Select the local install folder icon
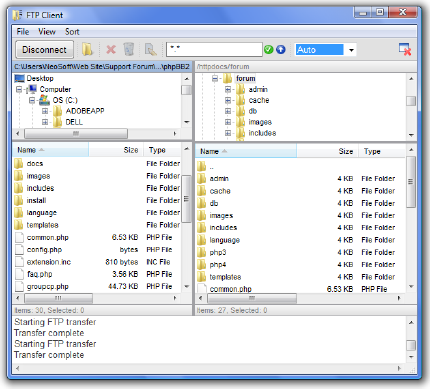The image size is (430, 389). (19, 200)
